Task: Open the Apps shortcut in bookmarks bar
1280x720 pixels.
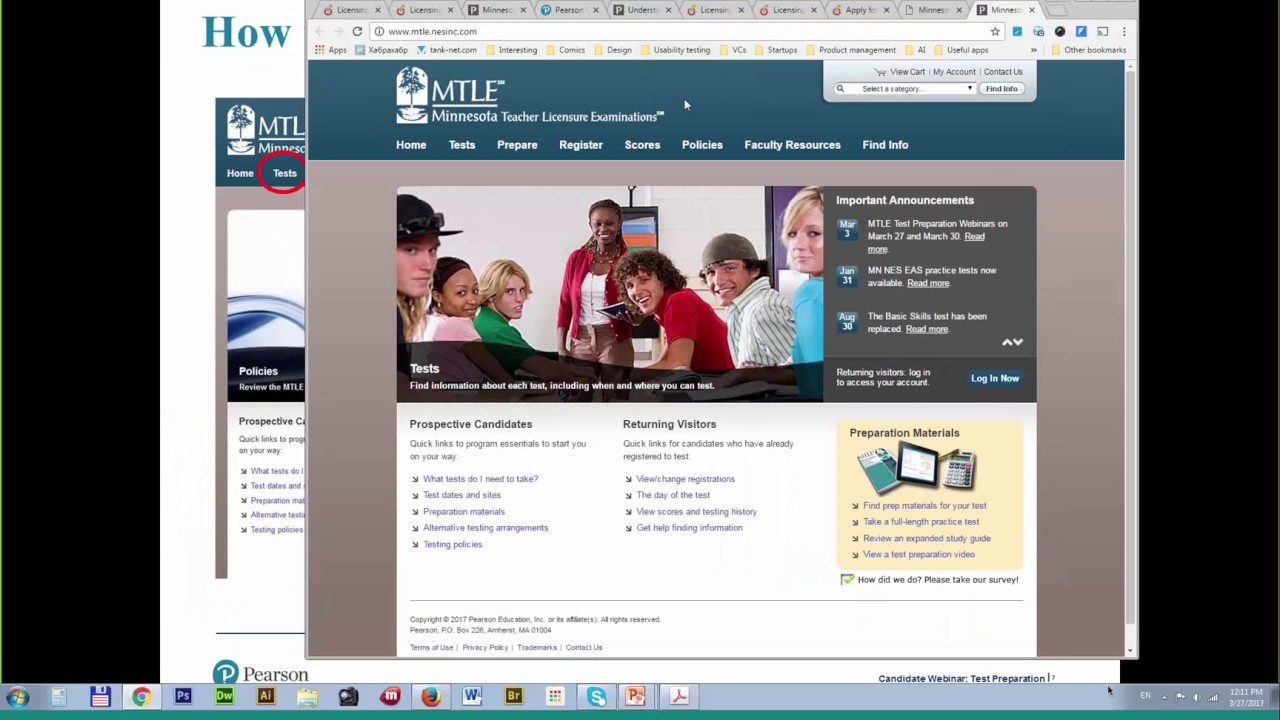Action: pyautogui.click(x=331, y=50)
